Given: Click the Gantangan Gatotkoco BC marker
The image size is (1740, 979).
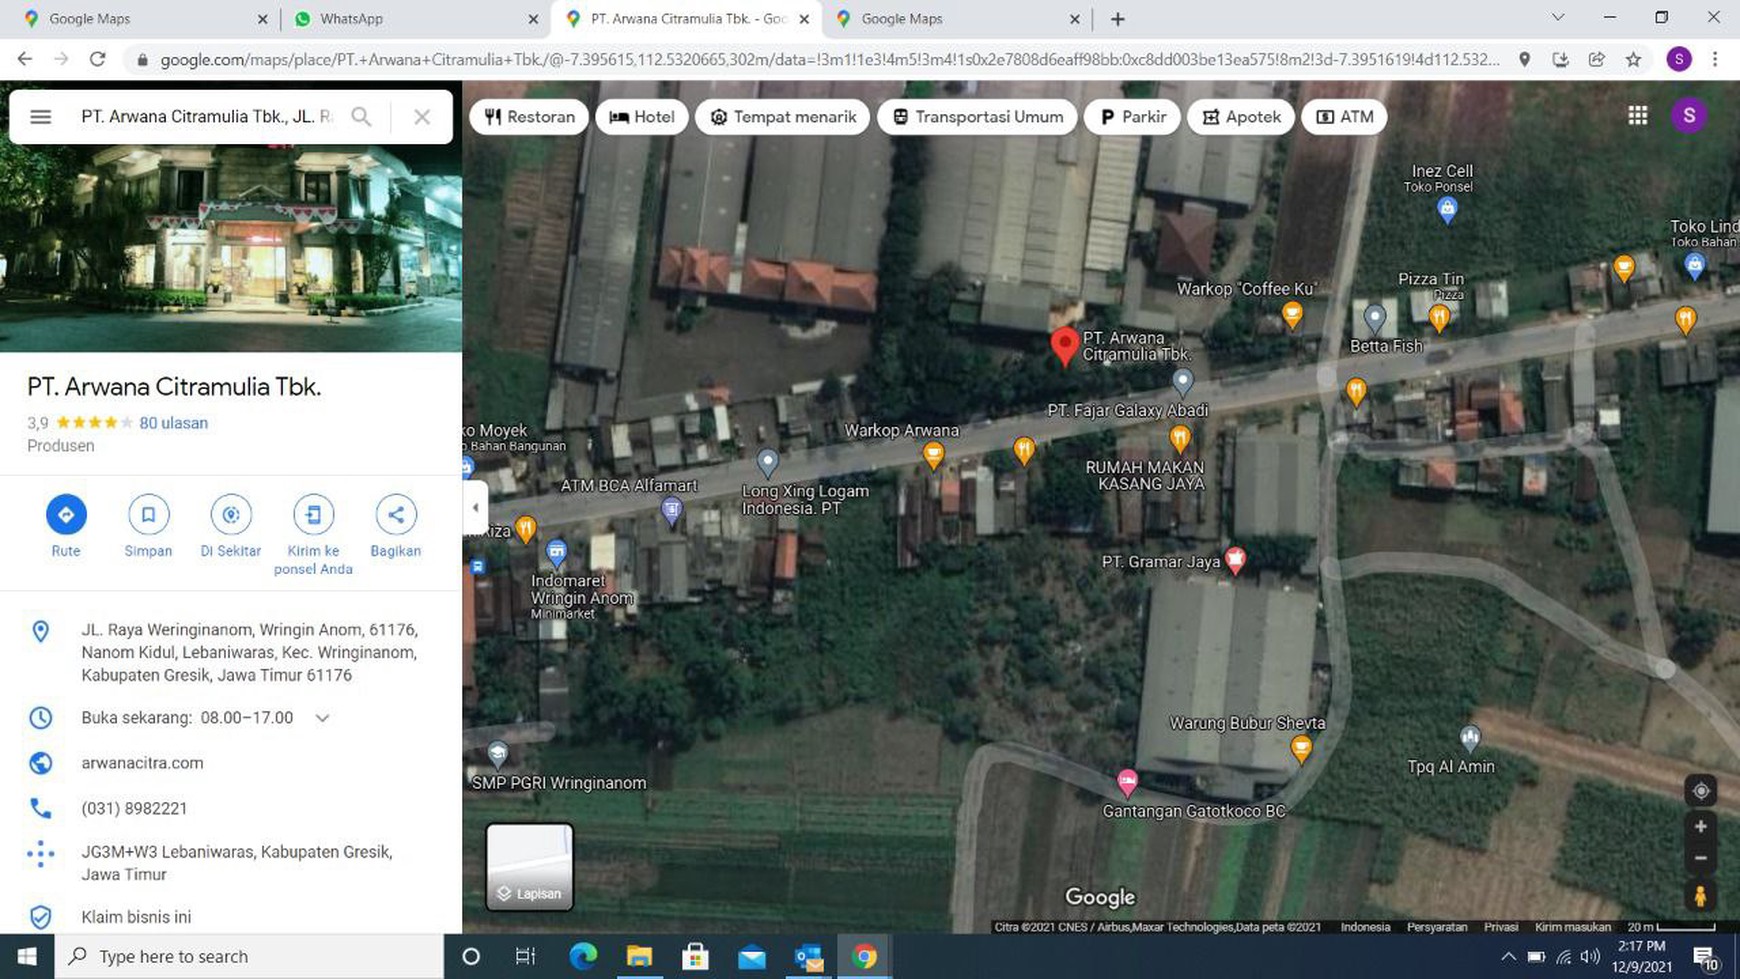Looking at the screenshot, I should 1127,782.
